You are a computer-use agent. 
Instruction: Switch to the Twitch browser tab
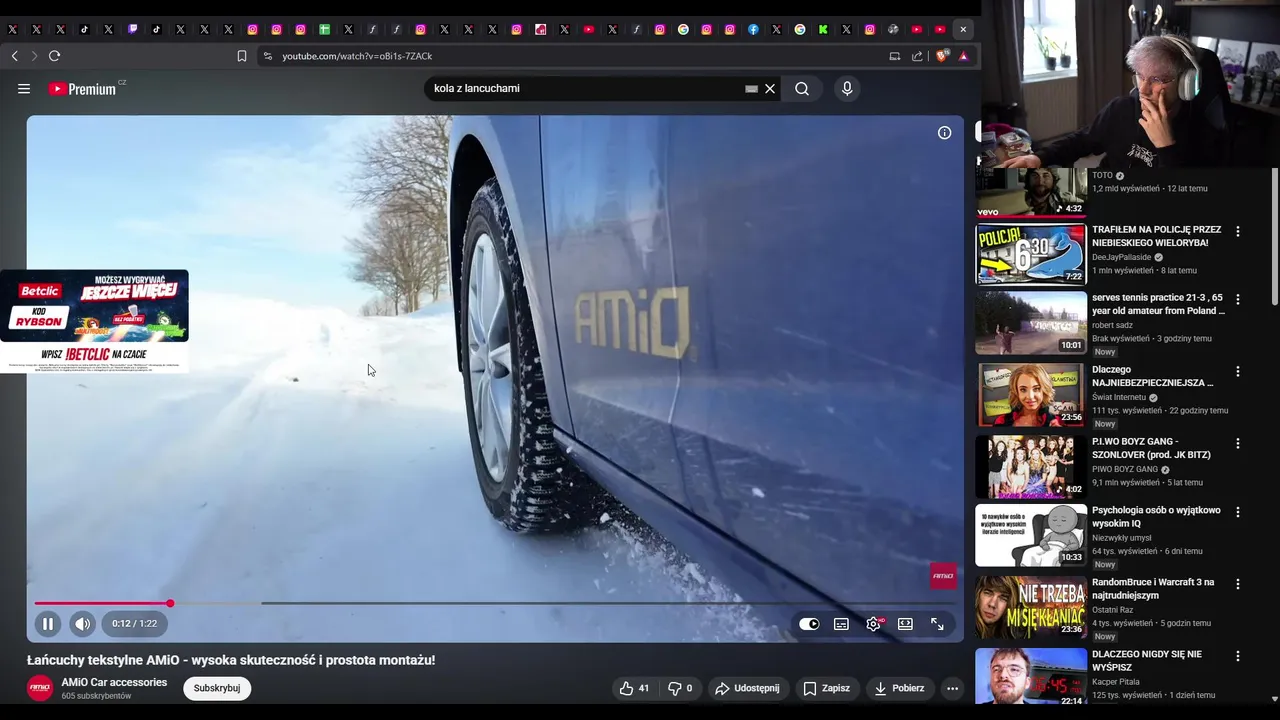133,29
